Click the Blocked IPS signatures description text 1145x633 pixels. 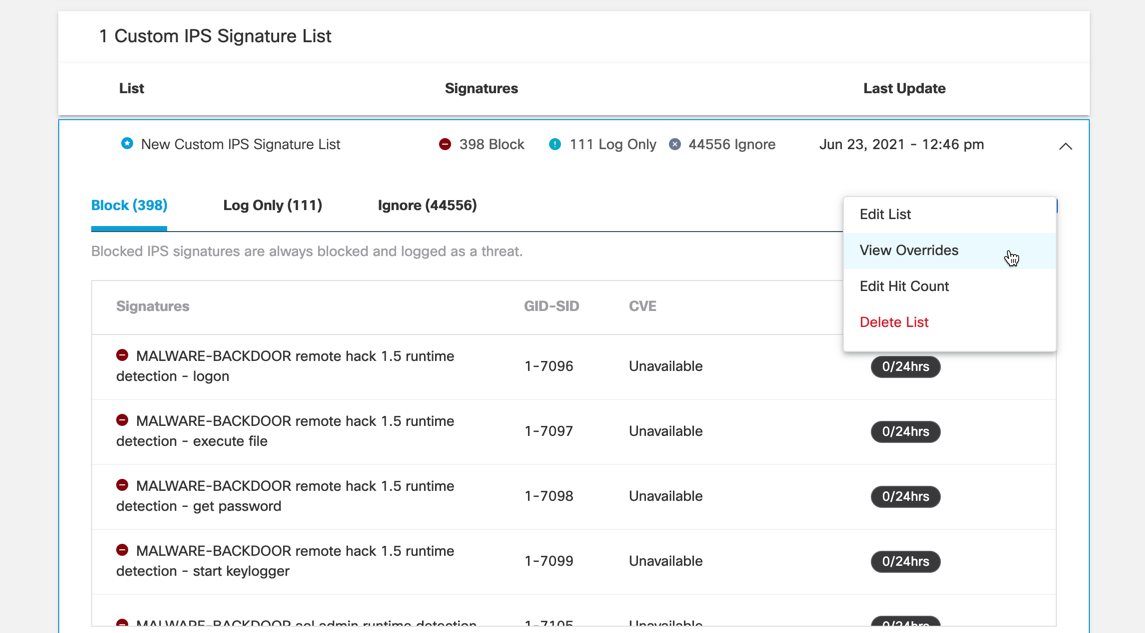click(x=307, y=251)
